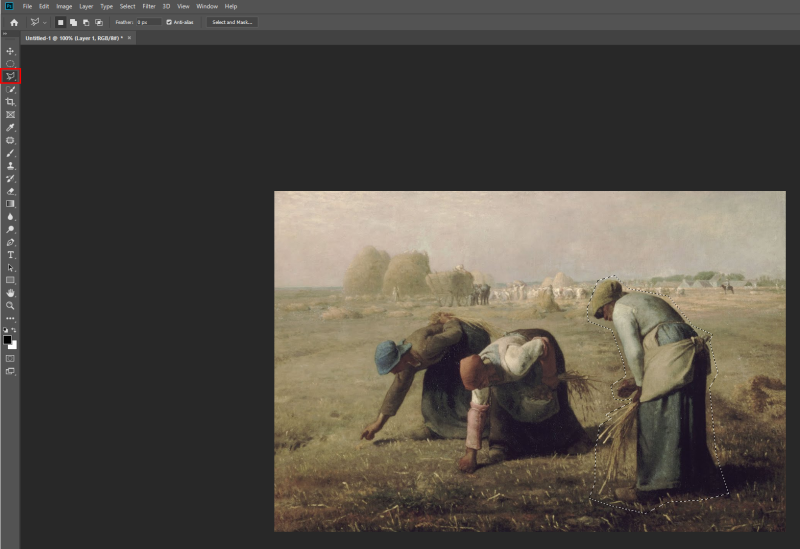Screen dimensions: 800x549
Task: Select the Frame tool
Action: click(10, 115)
